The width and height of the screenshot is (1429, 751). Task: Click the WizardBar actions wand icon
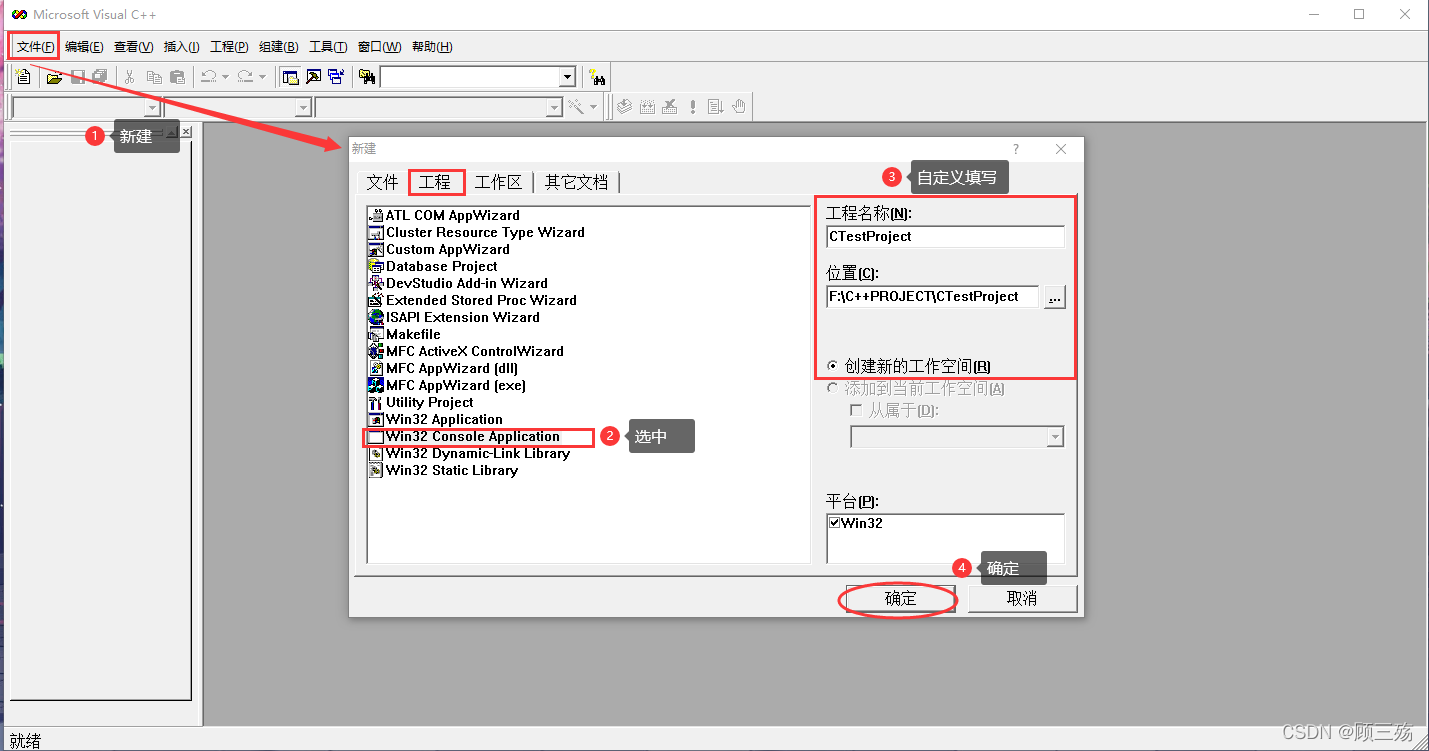pos(577,106)
